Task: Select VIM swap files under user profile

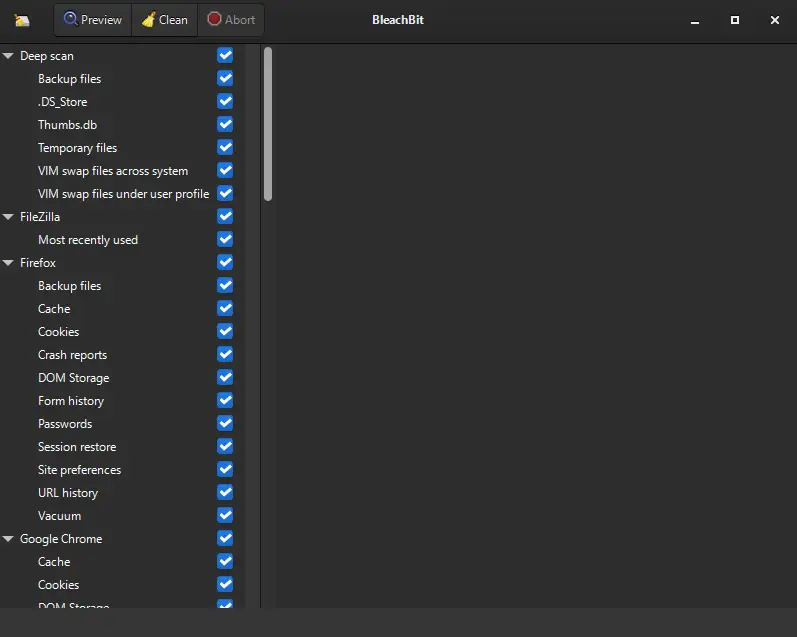Action: [124, 194]
